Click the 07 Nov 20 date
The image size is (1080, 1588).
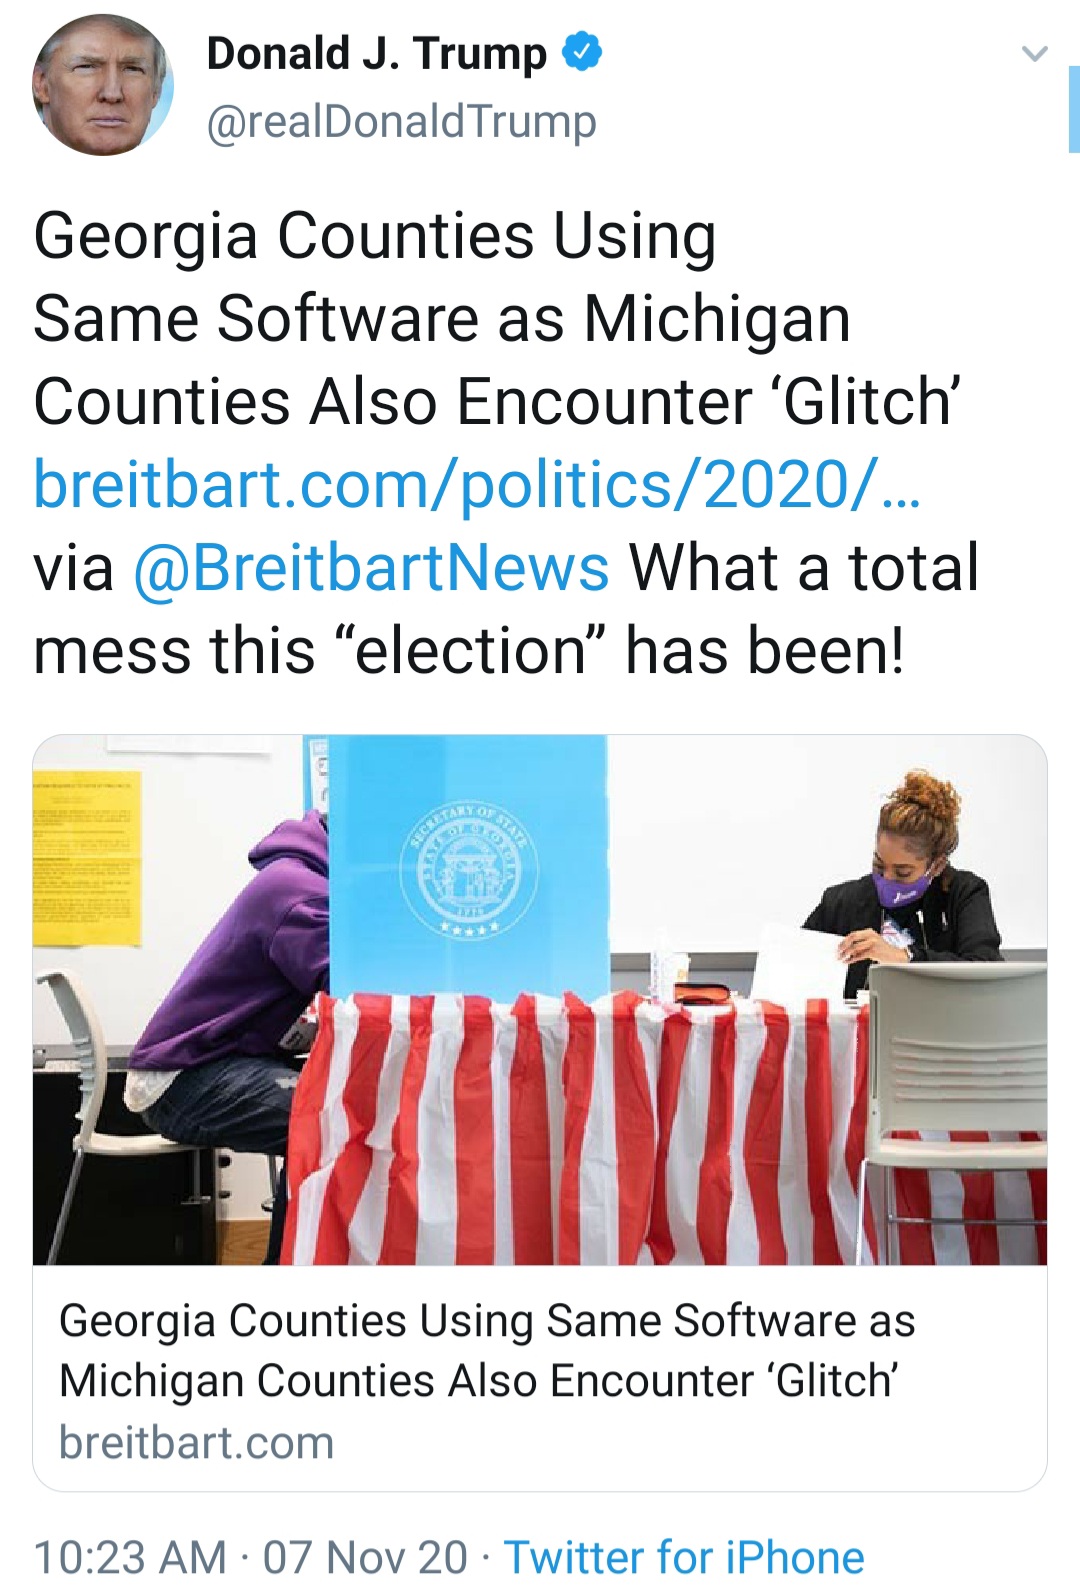[x=365, y=1556]
